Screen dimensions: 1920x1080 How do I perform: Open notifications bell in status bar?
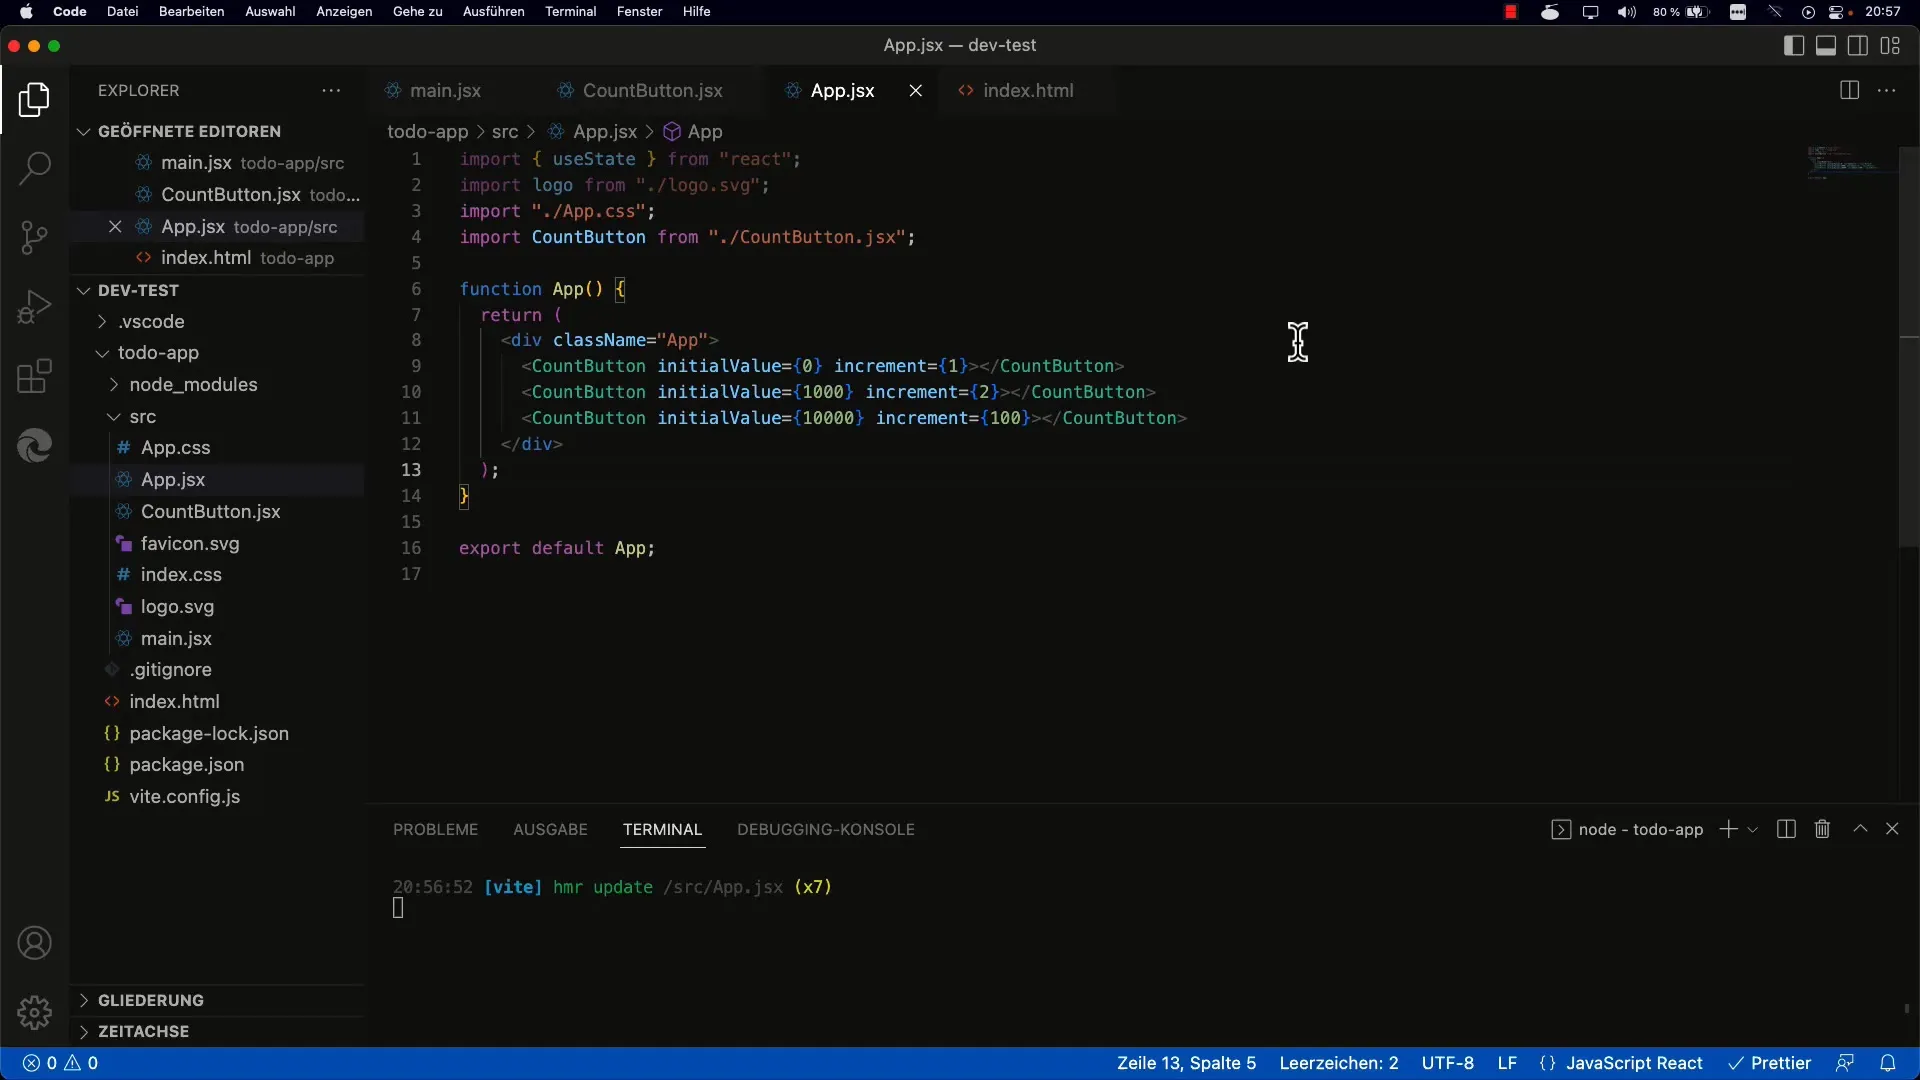[1888, 1063]
